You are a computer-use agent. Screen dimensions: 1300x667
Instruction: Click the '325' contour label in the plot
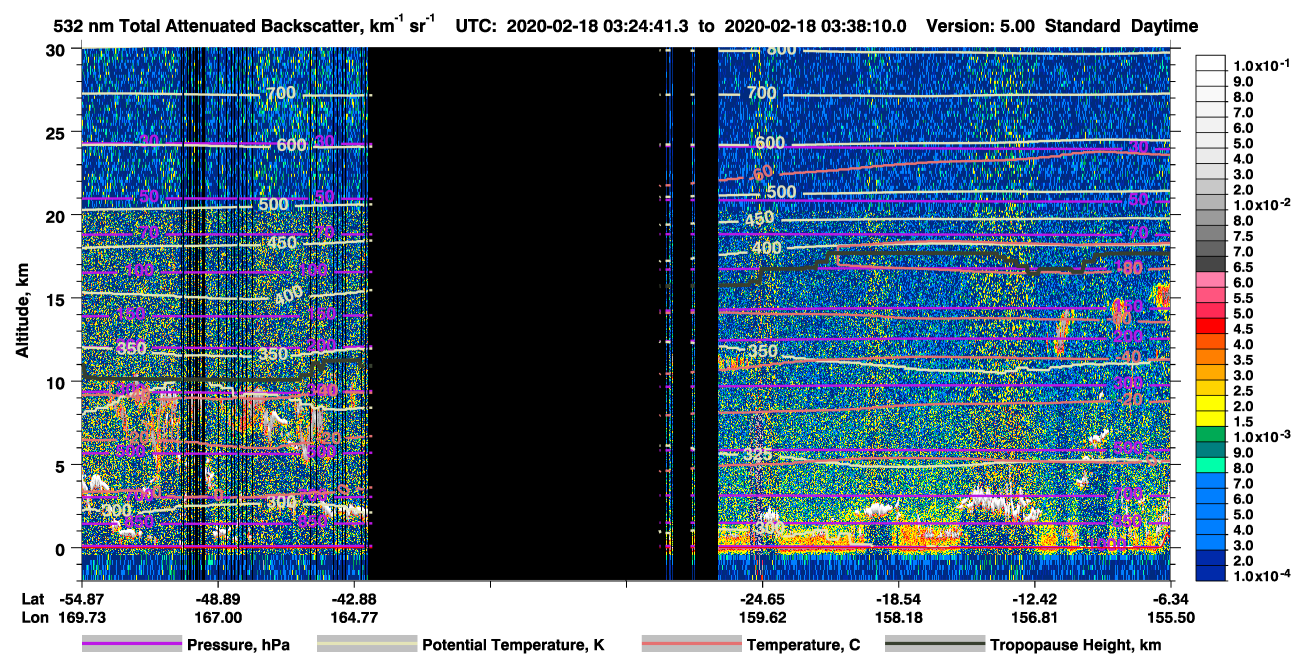(x=759, y=455)
